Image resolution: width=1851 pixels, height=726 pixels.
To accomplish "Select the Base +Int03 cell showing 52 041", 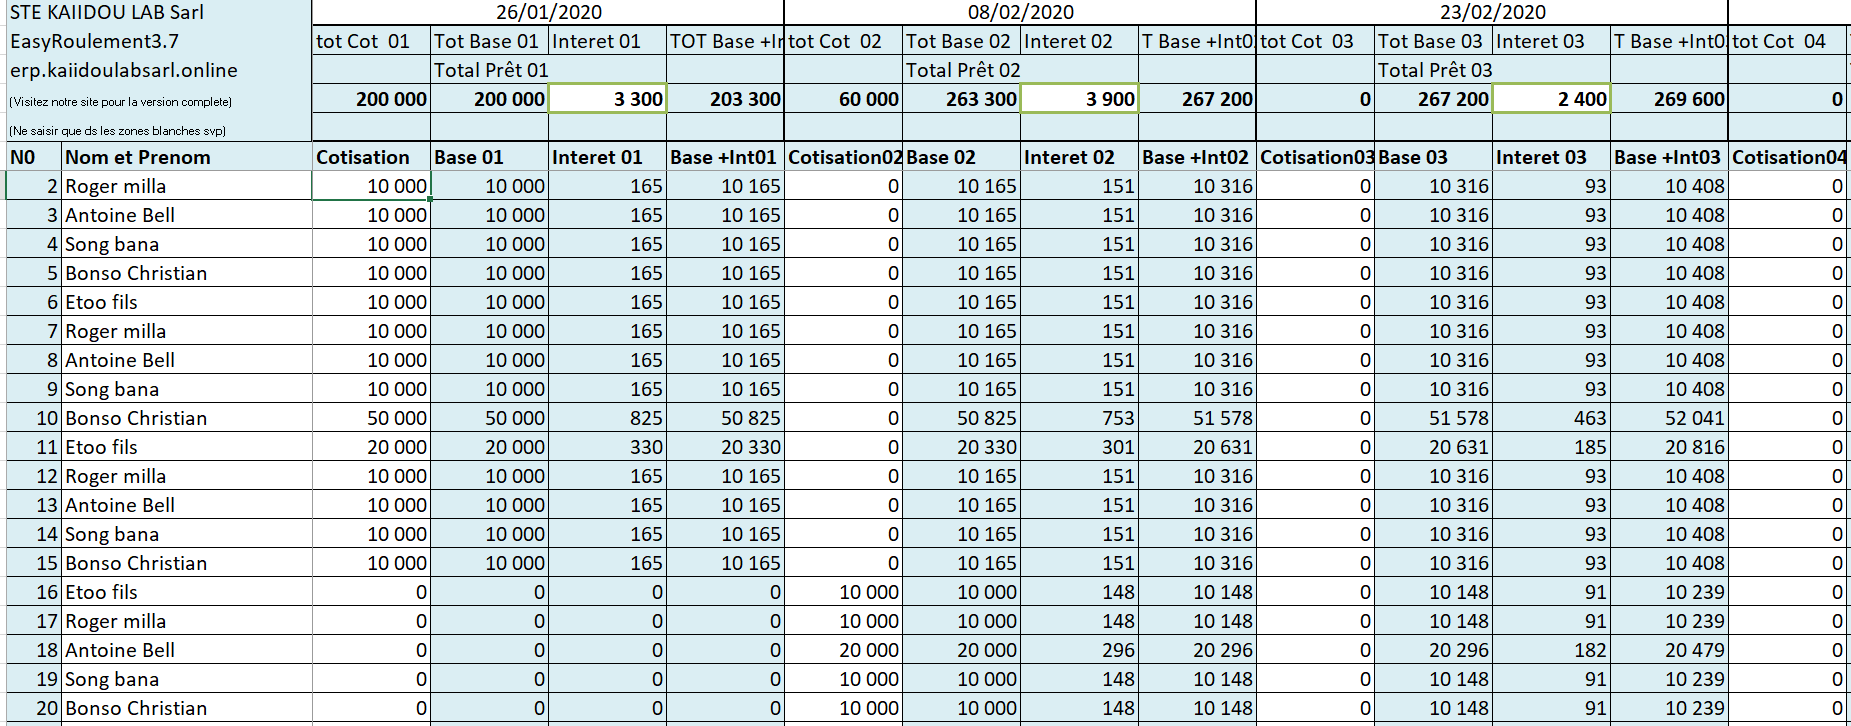I will click(1670, 418).
